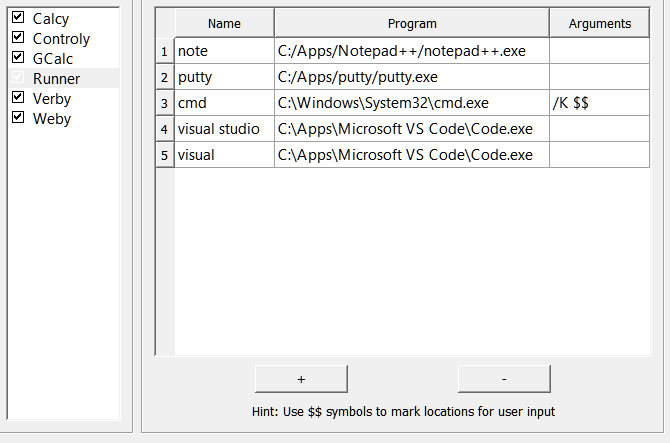
Task: Select the Controly plugin label
Action: coord(62,39)
